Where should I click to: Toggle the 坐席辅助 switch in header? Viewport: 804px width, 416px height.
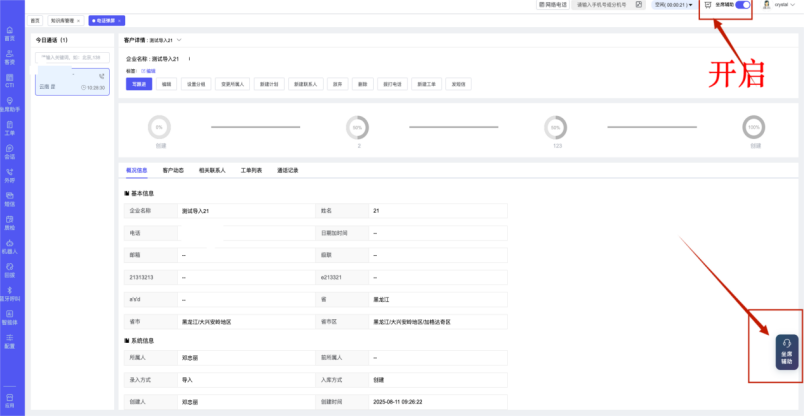[742, 5]
